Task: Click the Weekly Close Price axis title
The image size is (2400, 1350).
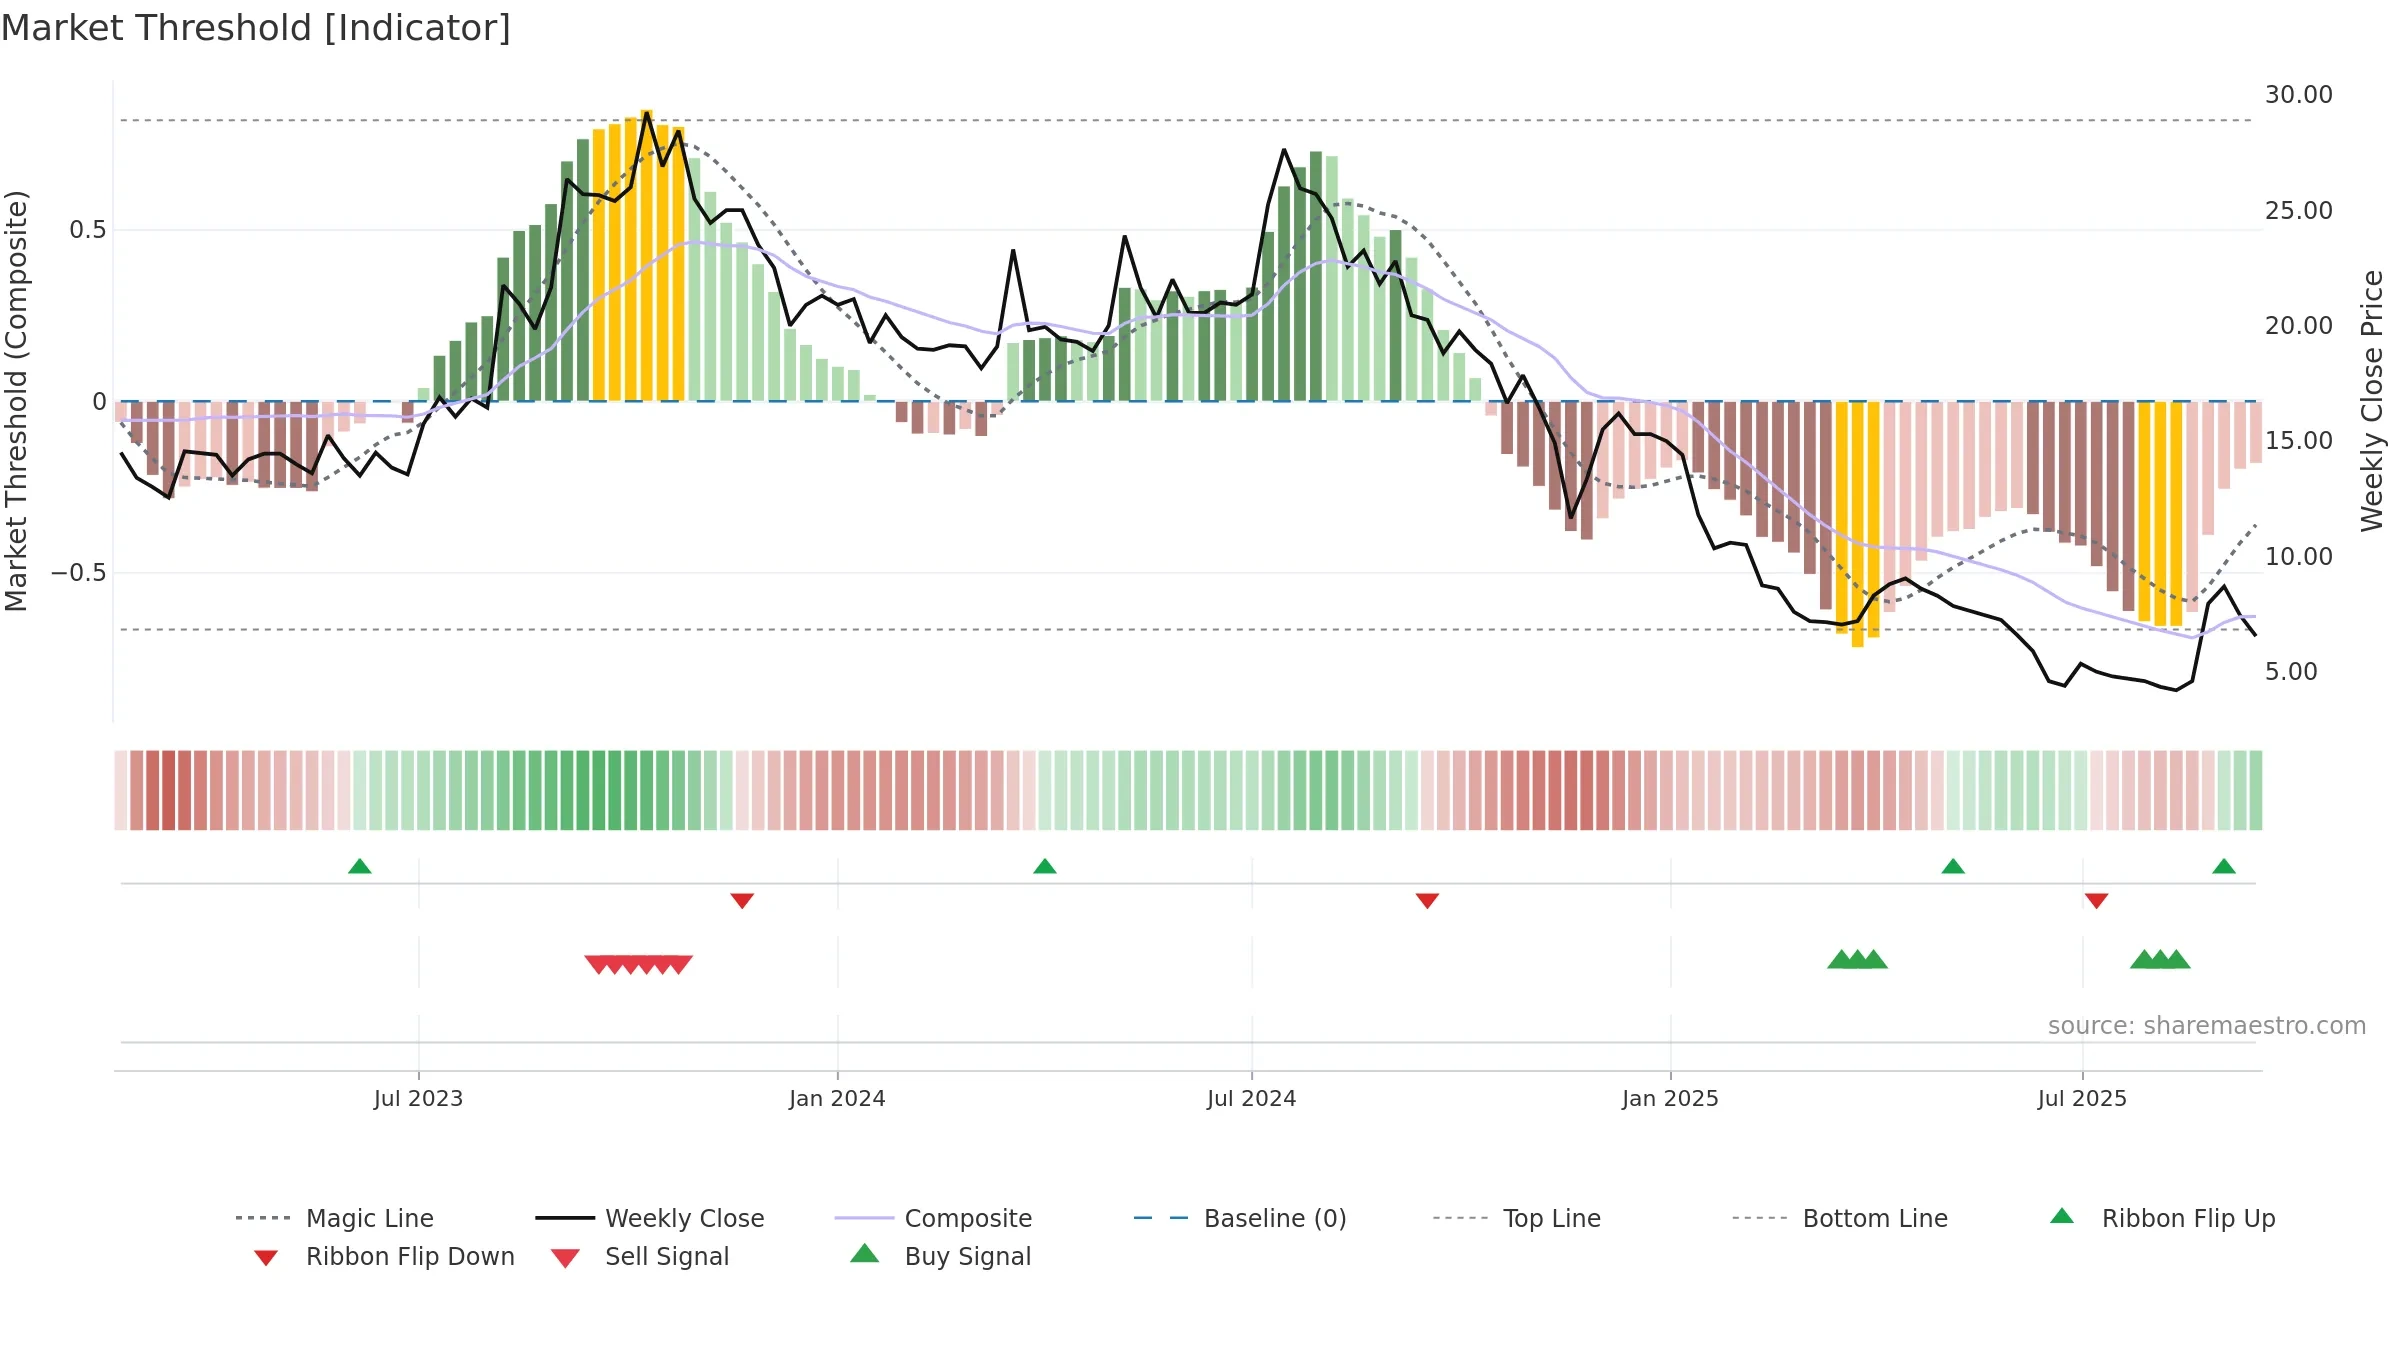Action: click(2372, 400)
